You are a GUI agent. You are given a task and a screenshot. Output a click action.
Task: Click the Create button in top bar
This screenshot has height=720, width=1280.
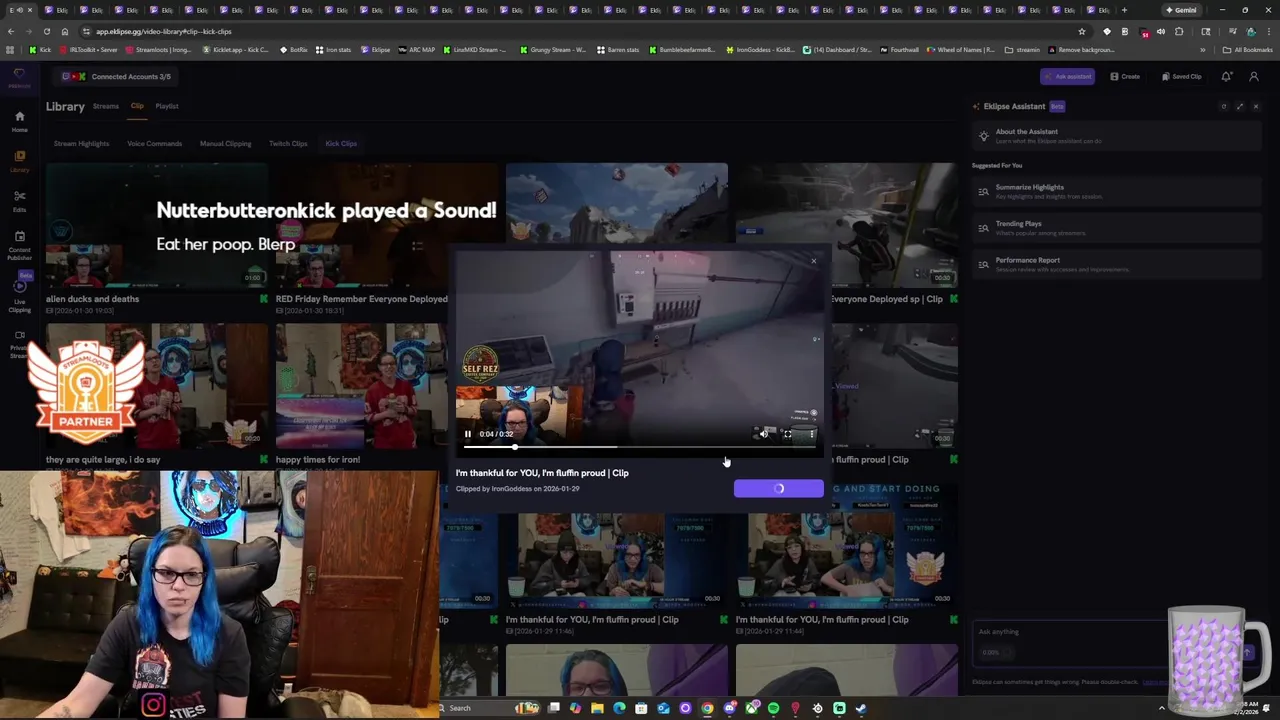click(1125, 77)
